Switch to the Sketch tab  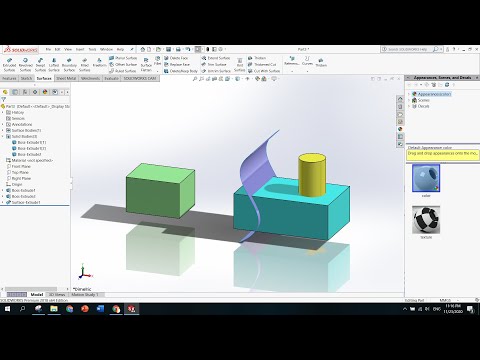[x=26, y=78]
